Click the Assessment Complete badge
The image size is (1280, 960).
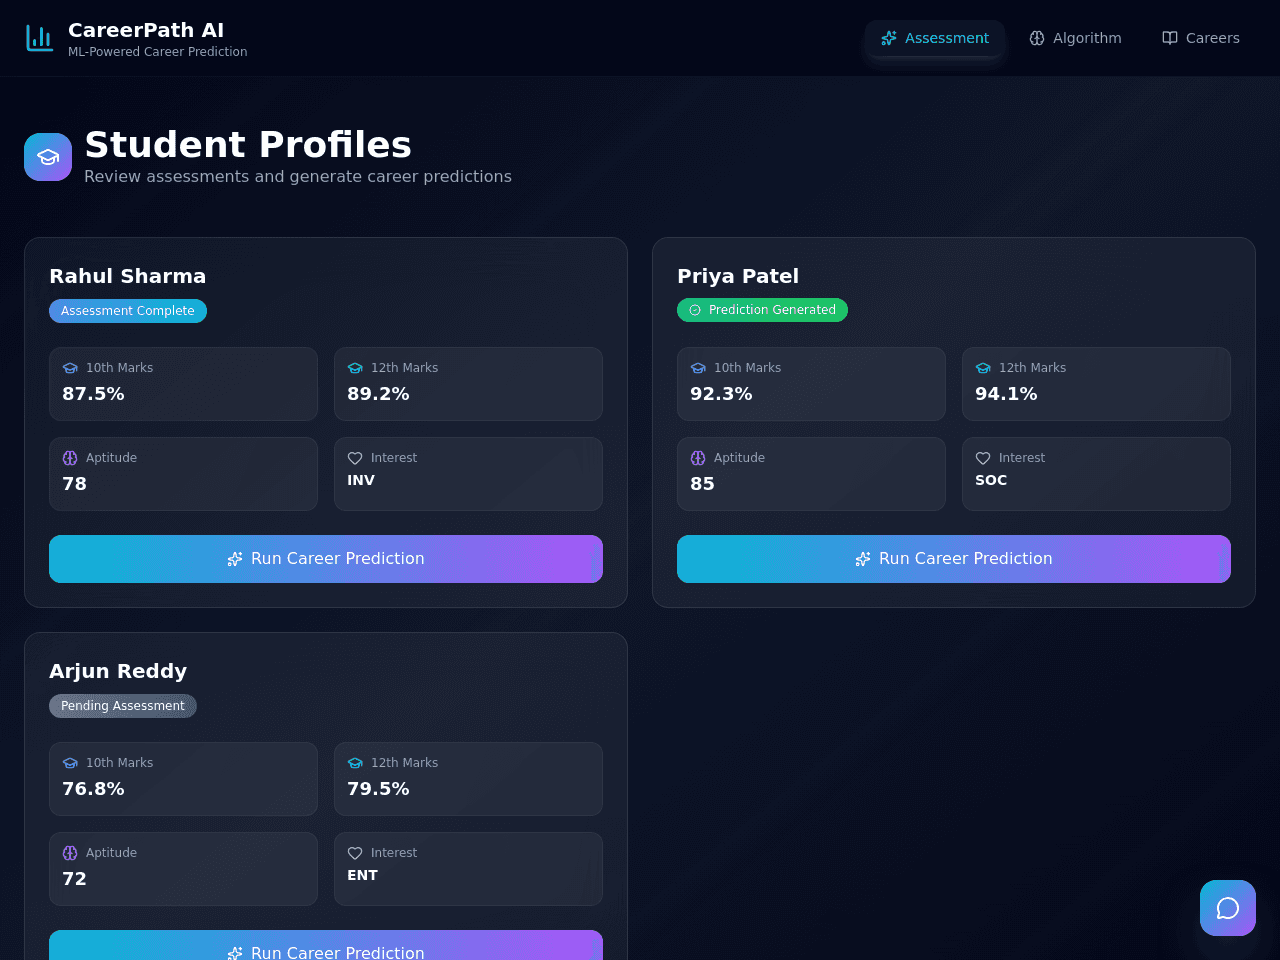128,311
